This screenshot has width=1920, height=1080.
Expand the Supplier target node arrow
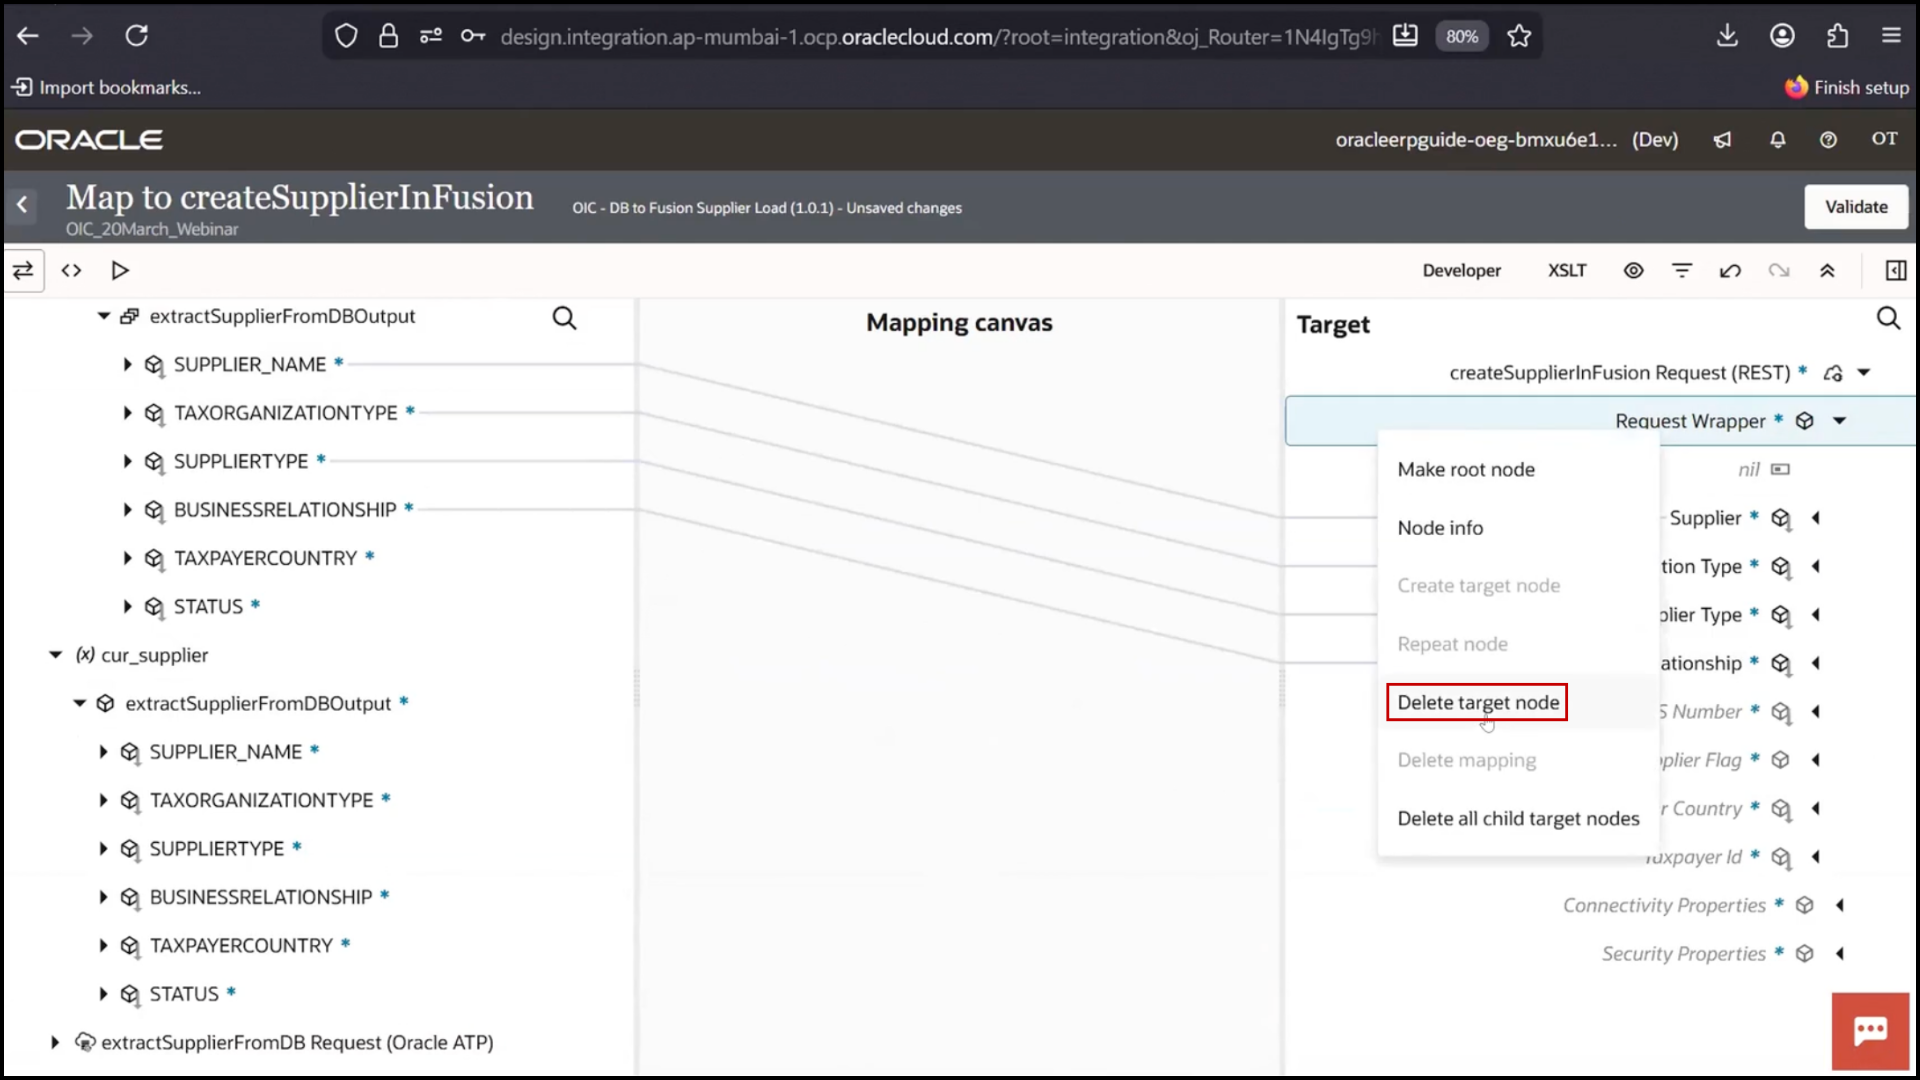click(1816, 518)
